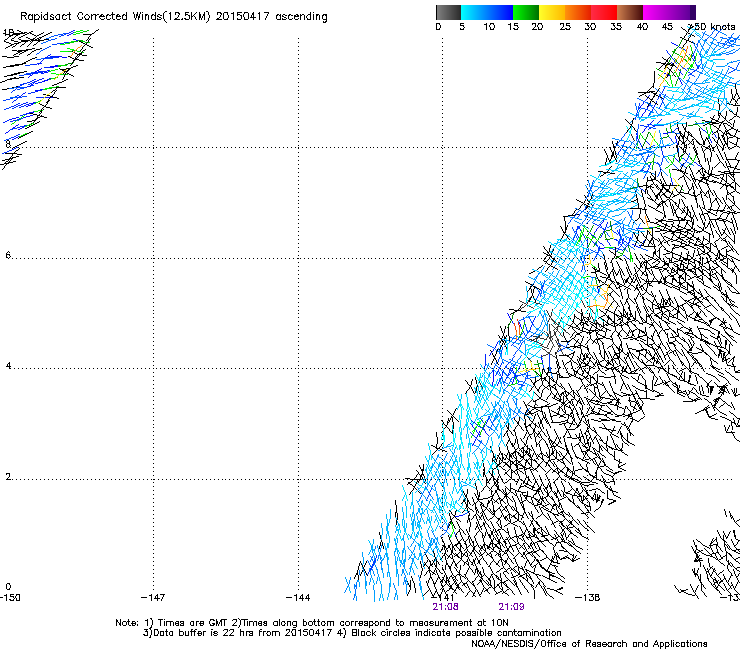Click the longitude label '-147'
740x650 pixels.
point(153,598)
